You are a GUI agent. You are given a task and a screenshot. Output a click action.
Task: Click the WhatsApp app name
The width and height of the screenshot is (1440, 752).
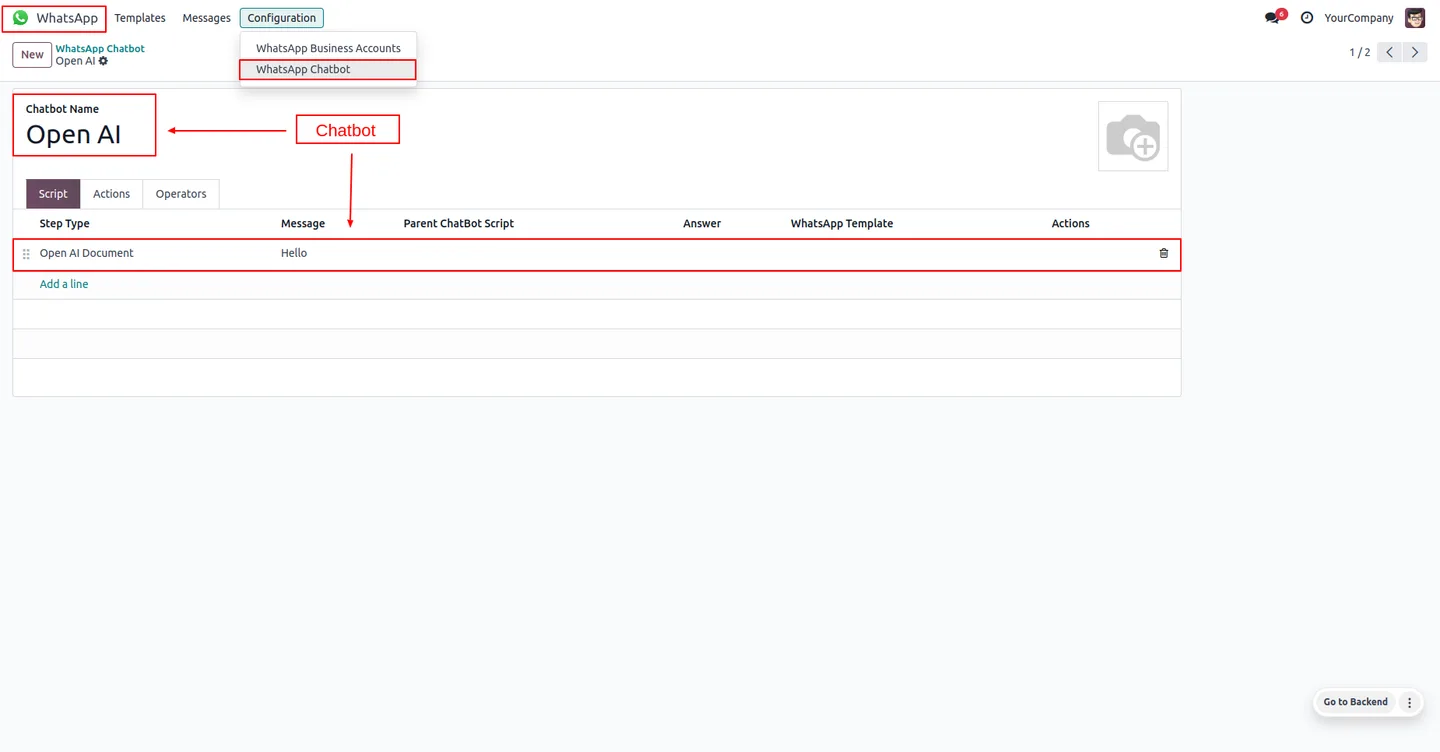pyautogui.click(x=67, y=18)
